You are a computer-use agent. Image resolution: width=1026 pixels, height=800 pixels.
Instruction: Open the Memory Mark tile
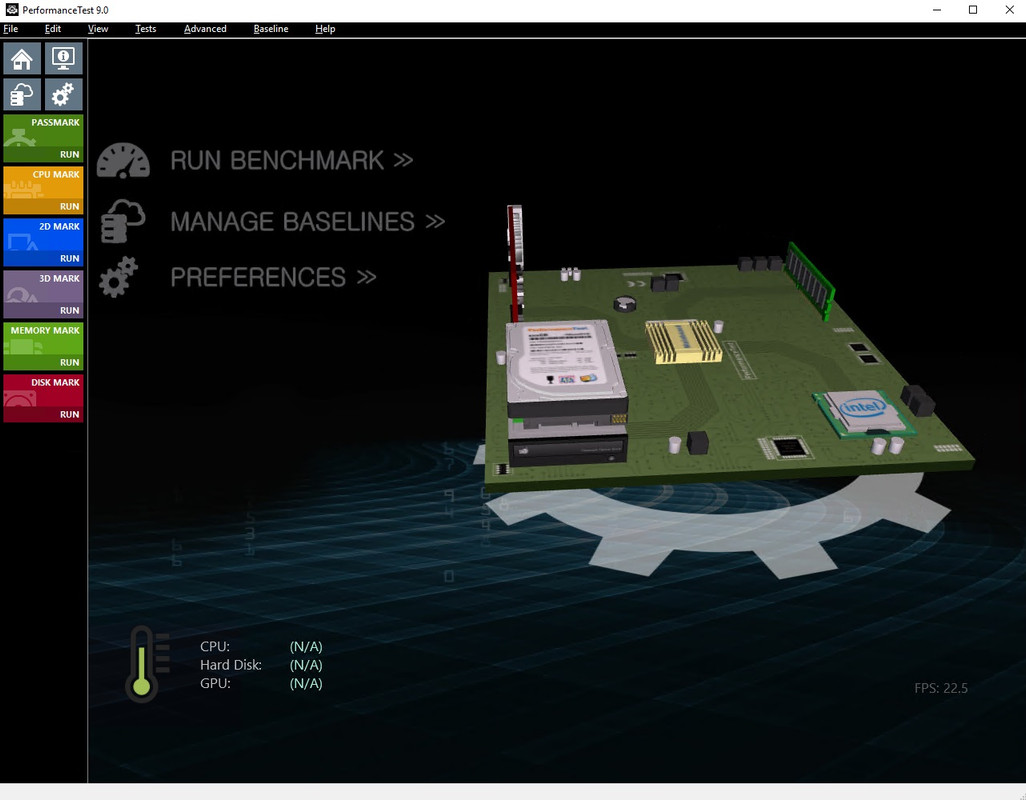tap(43, 339)
